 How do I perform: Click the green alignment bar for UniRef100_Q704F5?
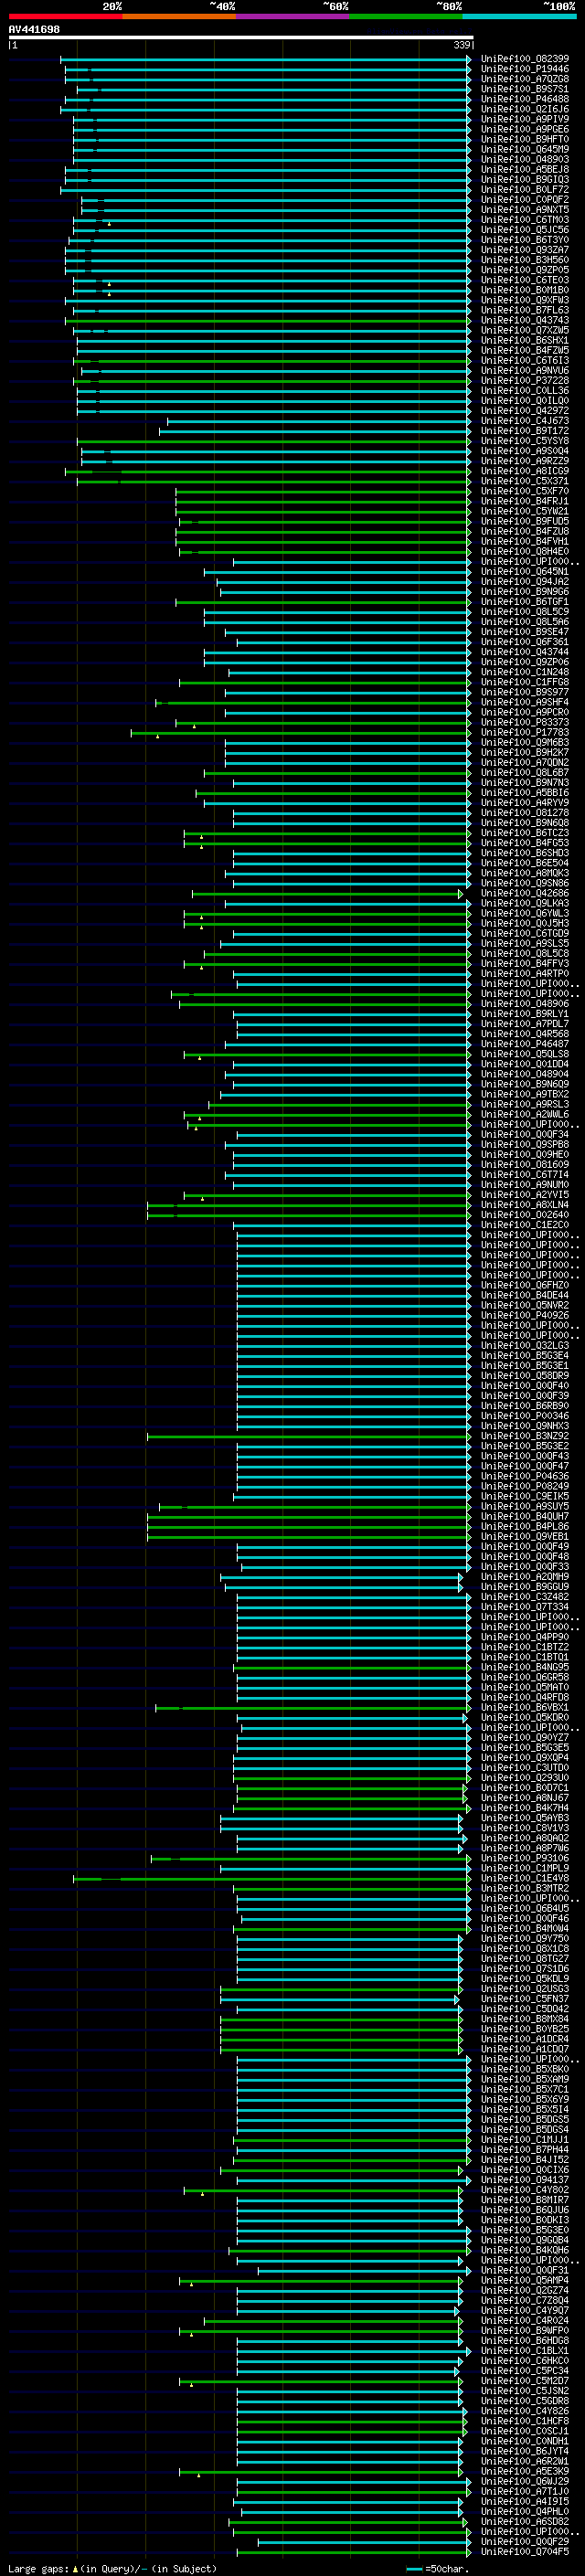[354, 2552]
